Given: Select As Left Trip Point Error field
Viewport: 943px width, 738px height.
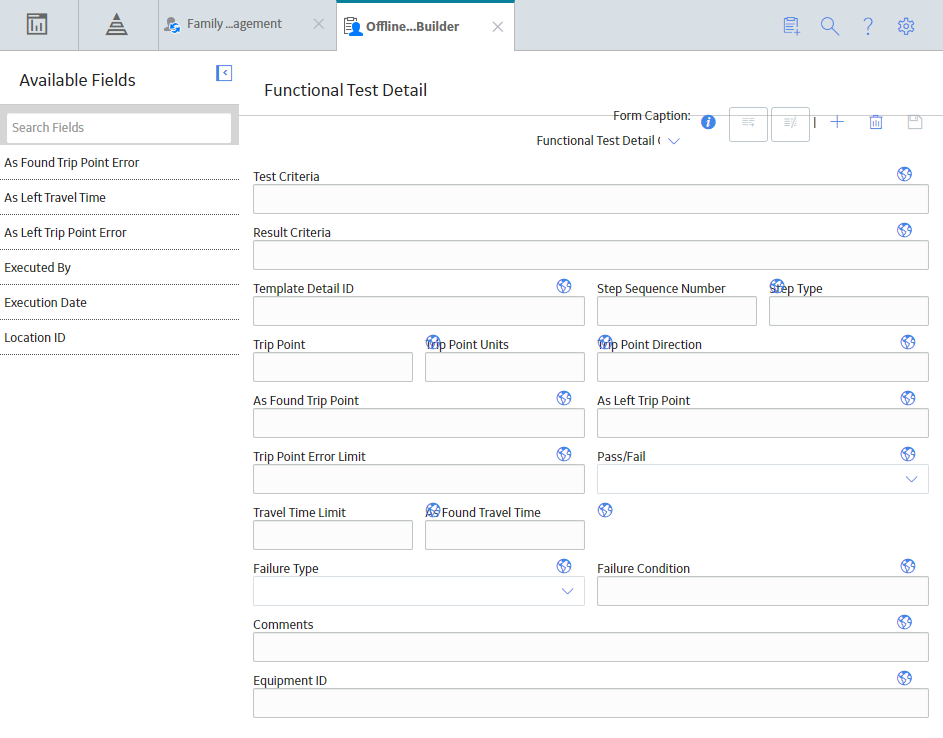Looking at the screenshot, I should (120, 232).
